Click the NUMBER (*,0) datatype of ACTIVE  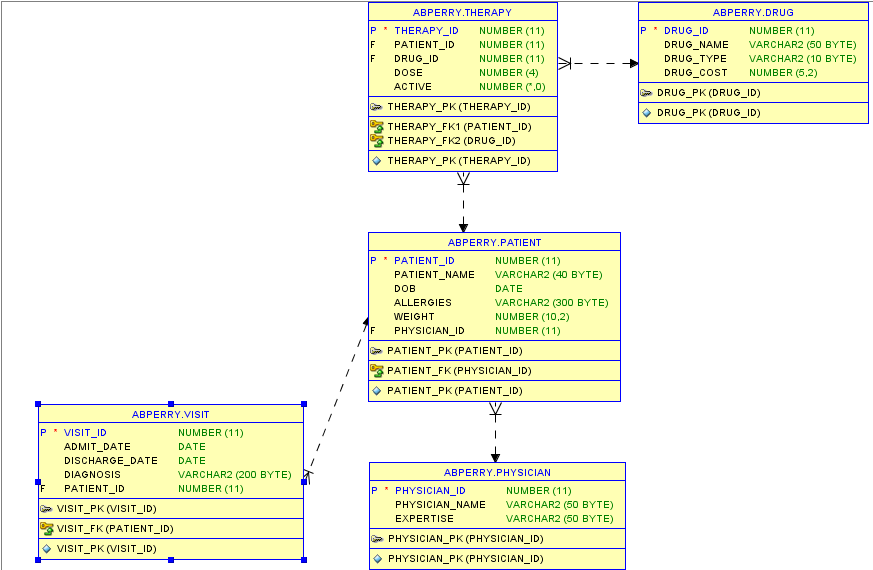click(x=512, y=87)
